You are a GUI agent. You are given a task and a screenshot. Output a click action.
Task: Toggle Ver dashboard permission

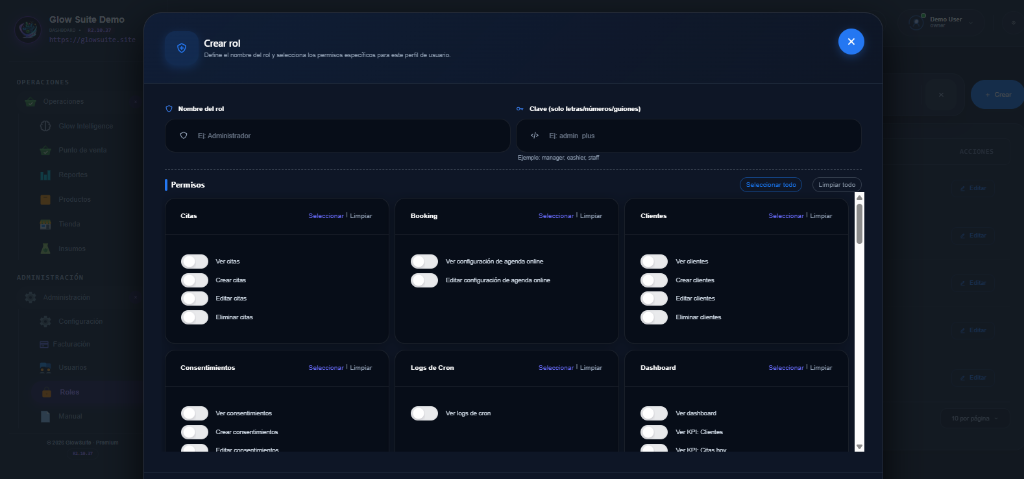point(654,414)
